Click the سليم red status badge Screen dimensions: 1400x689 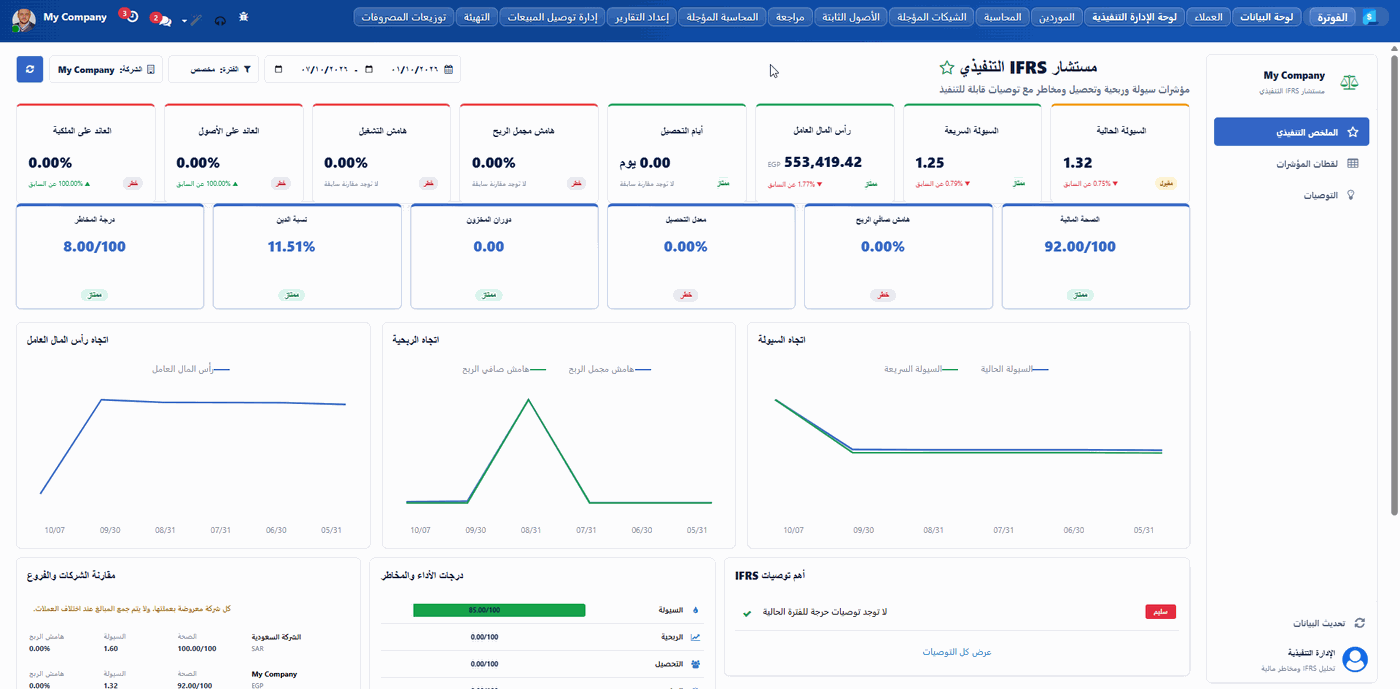tap(1160, 612)
